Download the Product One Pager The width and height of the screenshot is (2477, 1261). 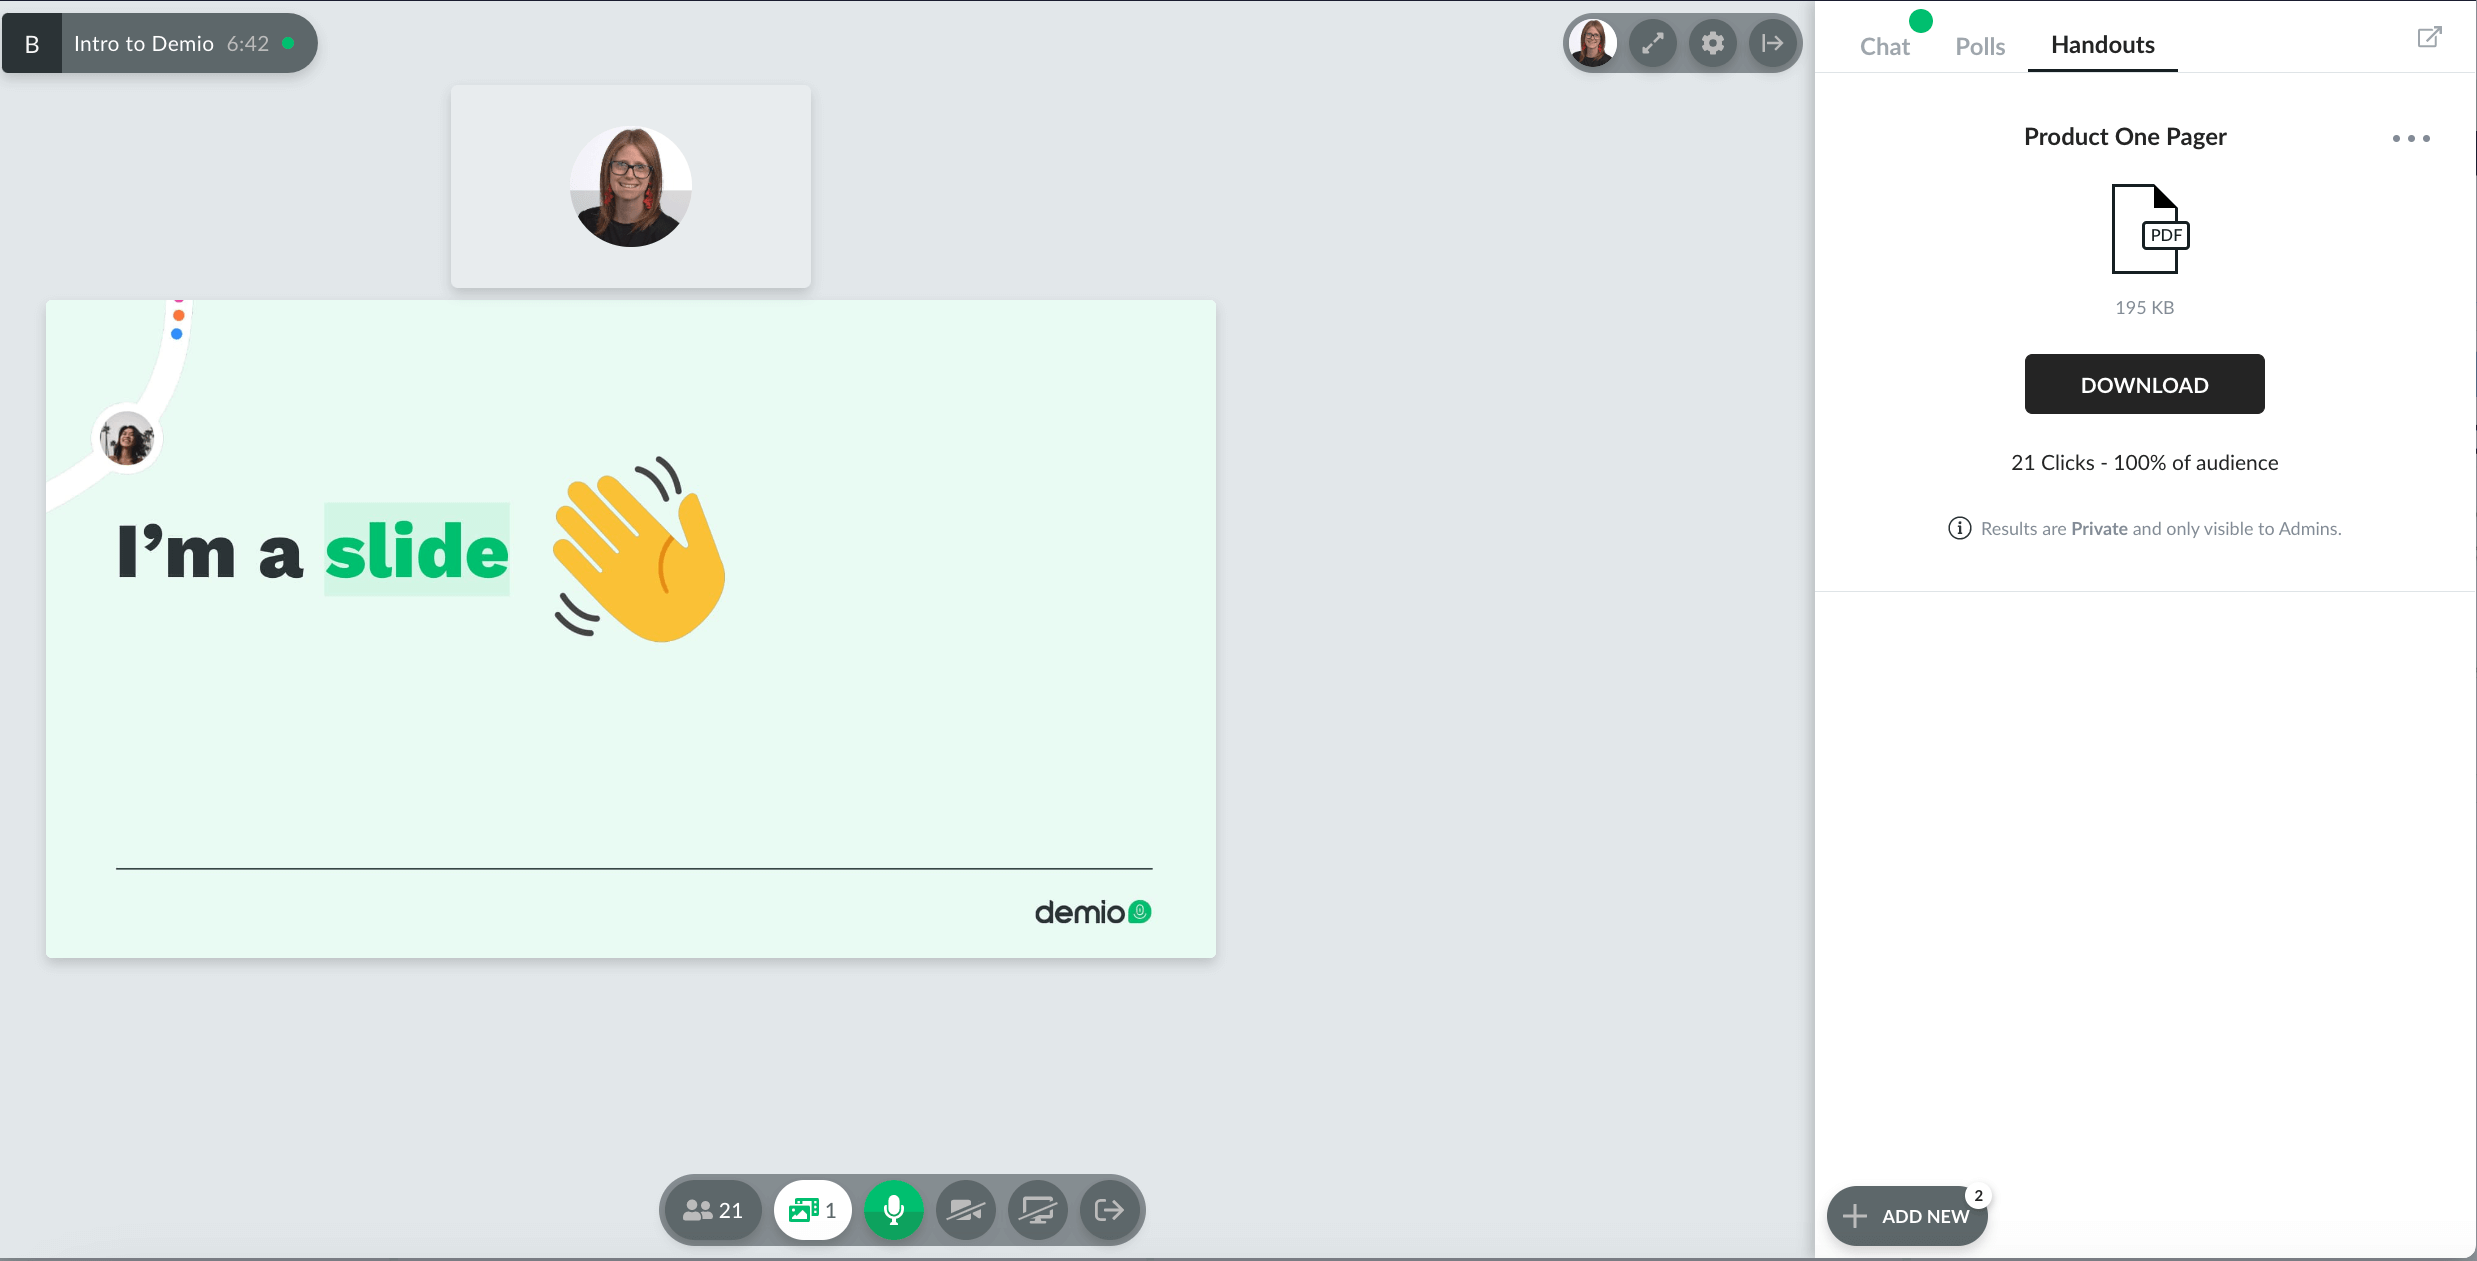pos(2144,384)
